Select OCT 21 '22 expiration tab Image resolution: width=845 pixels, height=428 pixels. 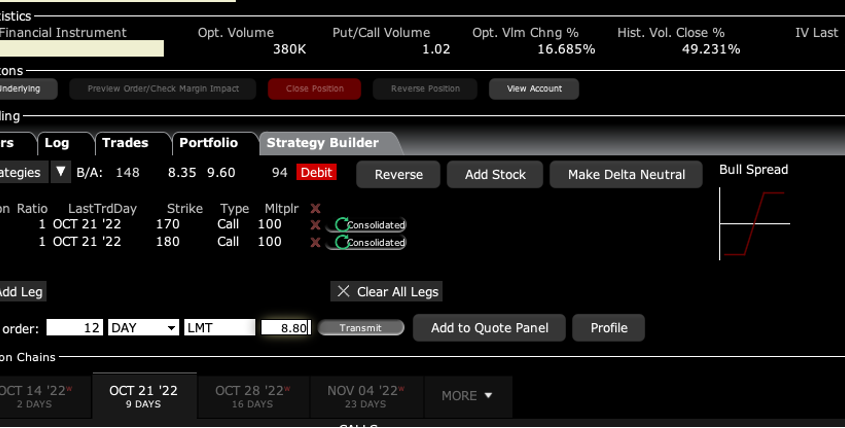click(143, 396)
